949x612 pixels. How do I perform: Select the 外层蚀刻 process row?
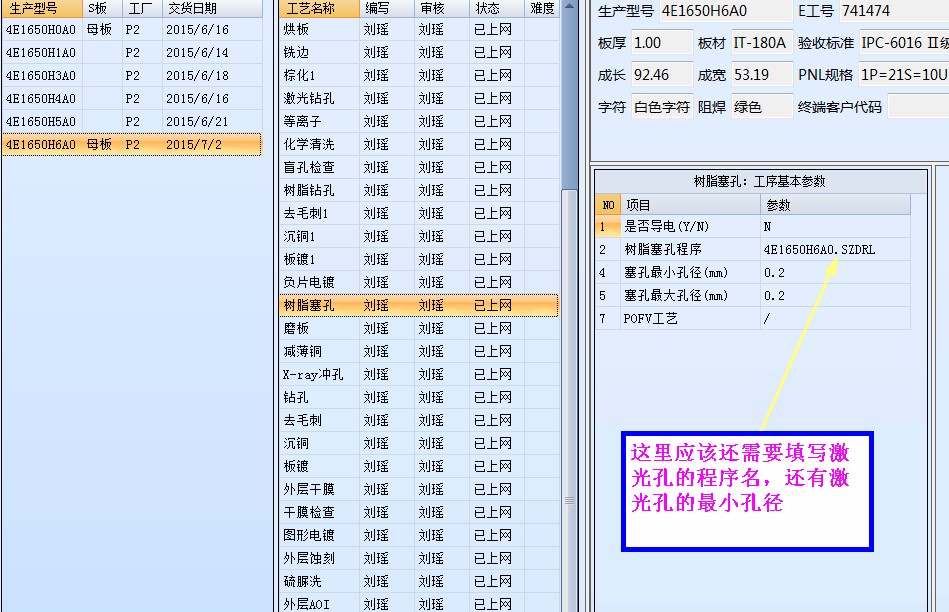pos(419,559)
